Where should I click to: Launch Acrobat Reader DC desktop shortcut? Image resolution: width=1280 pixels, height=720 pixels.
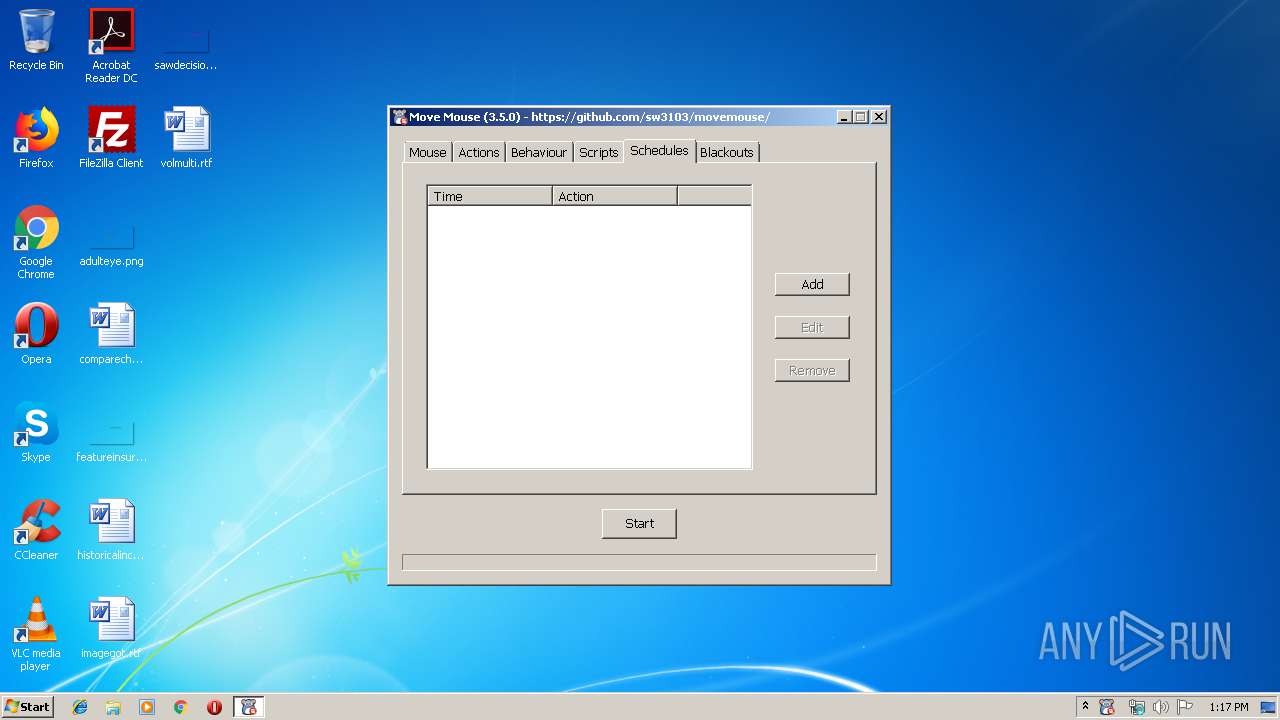(x=111, y=46)
